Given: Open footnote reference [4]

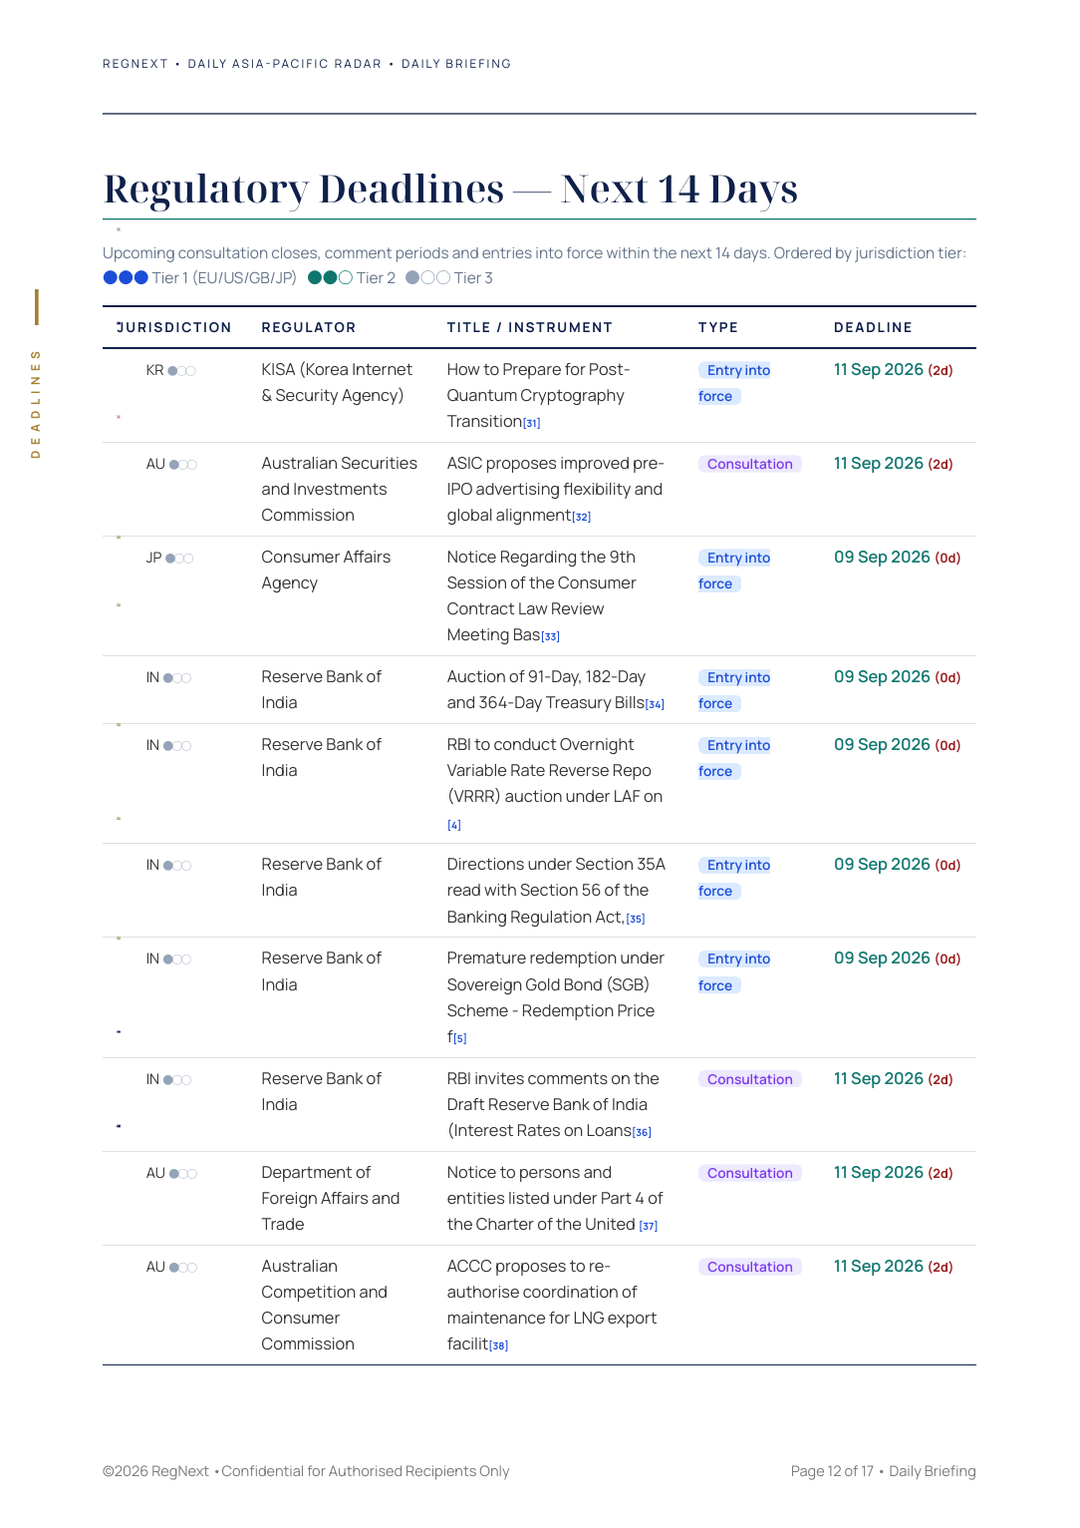Looking at the screenshot, I should click(454, 825).
